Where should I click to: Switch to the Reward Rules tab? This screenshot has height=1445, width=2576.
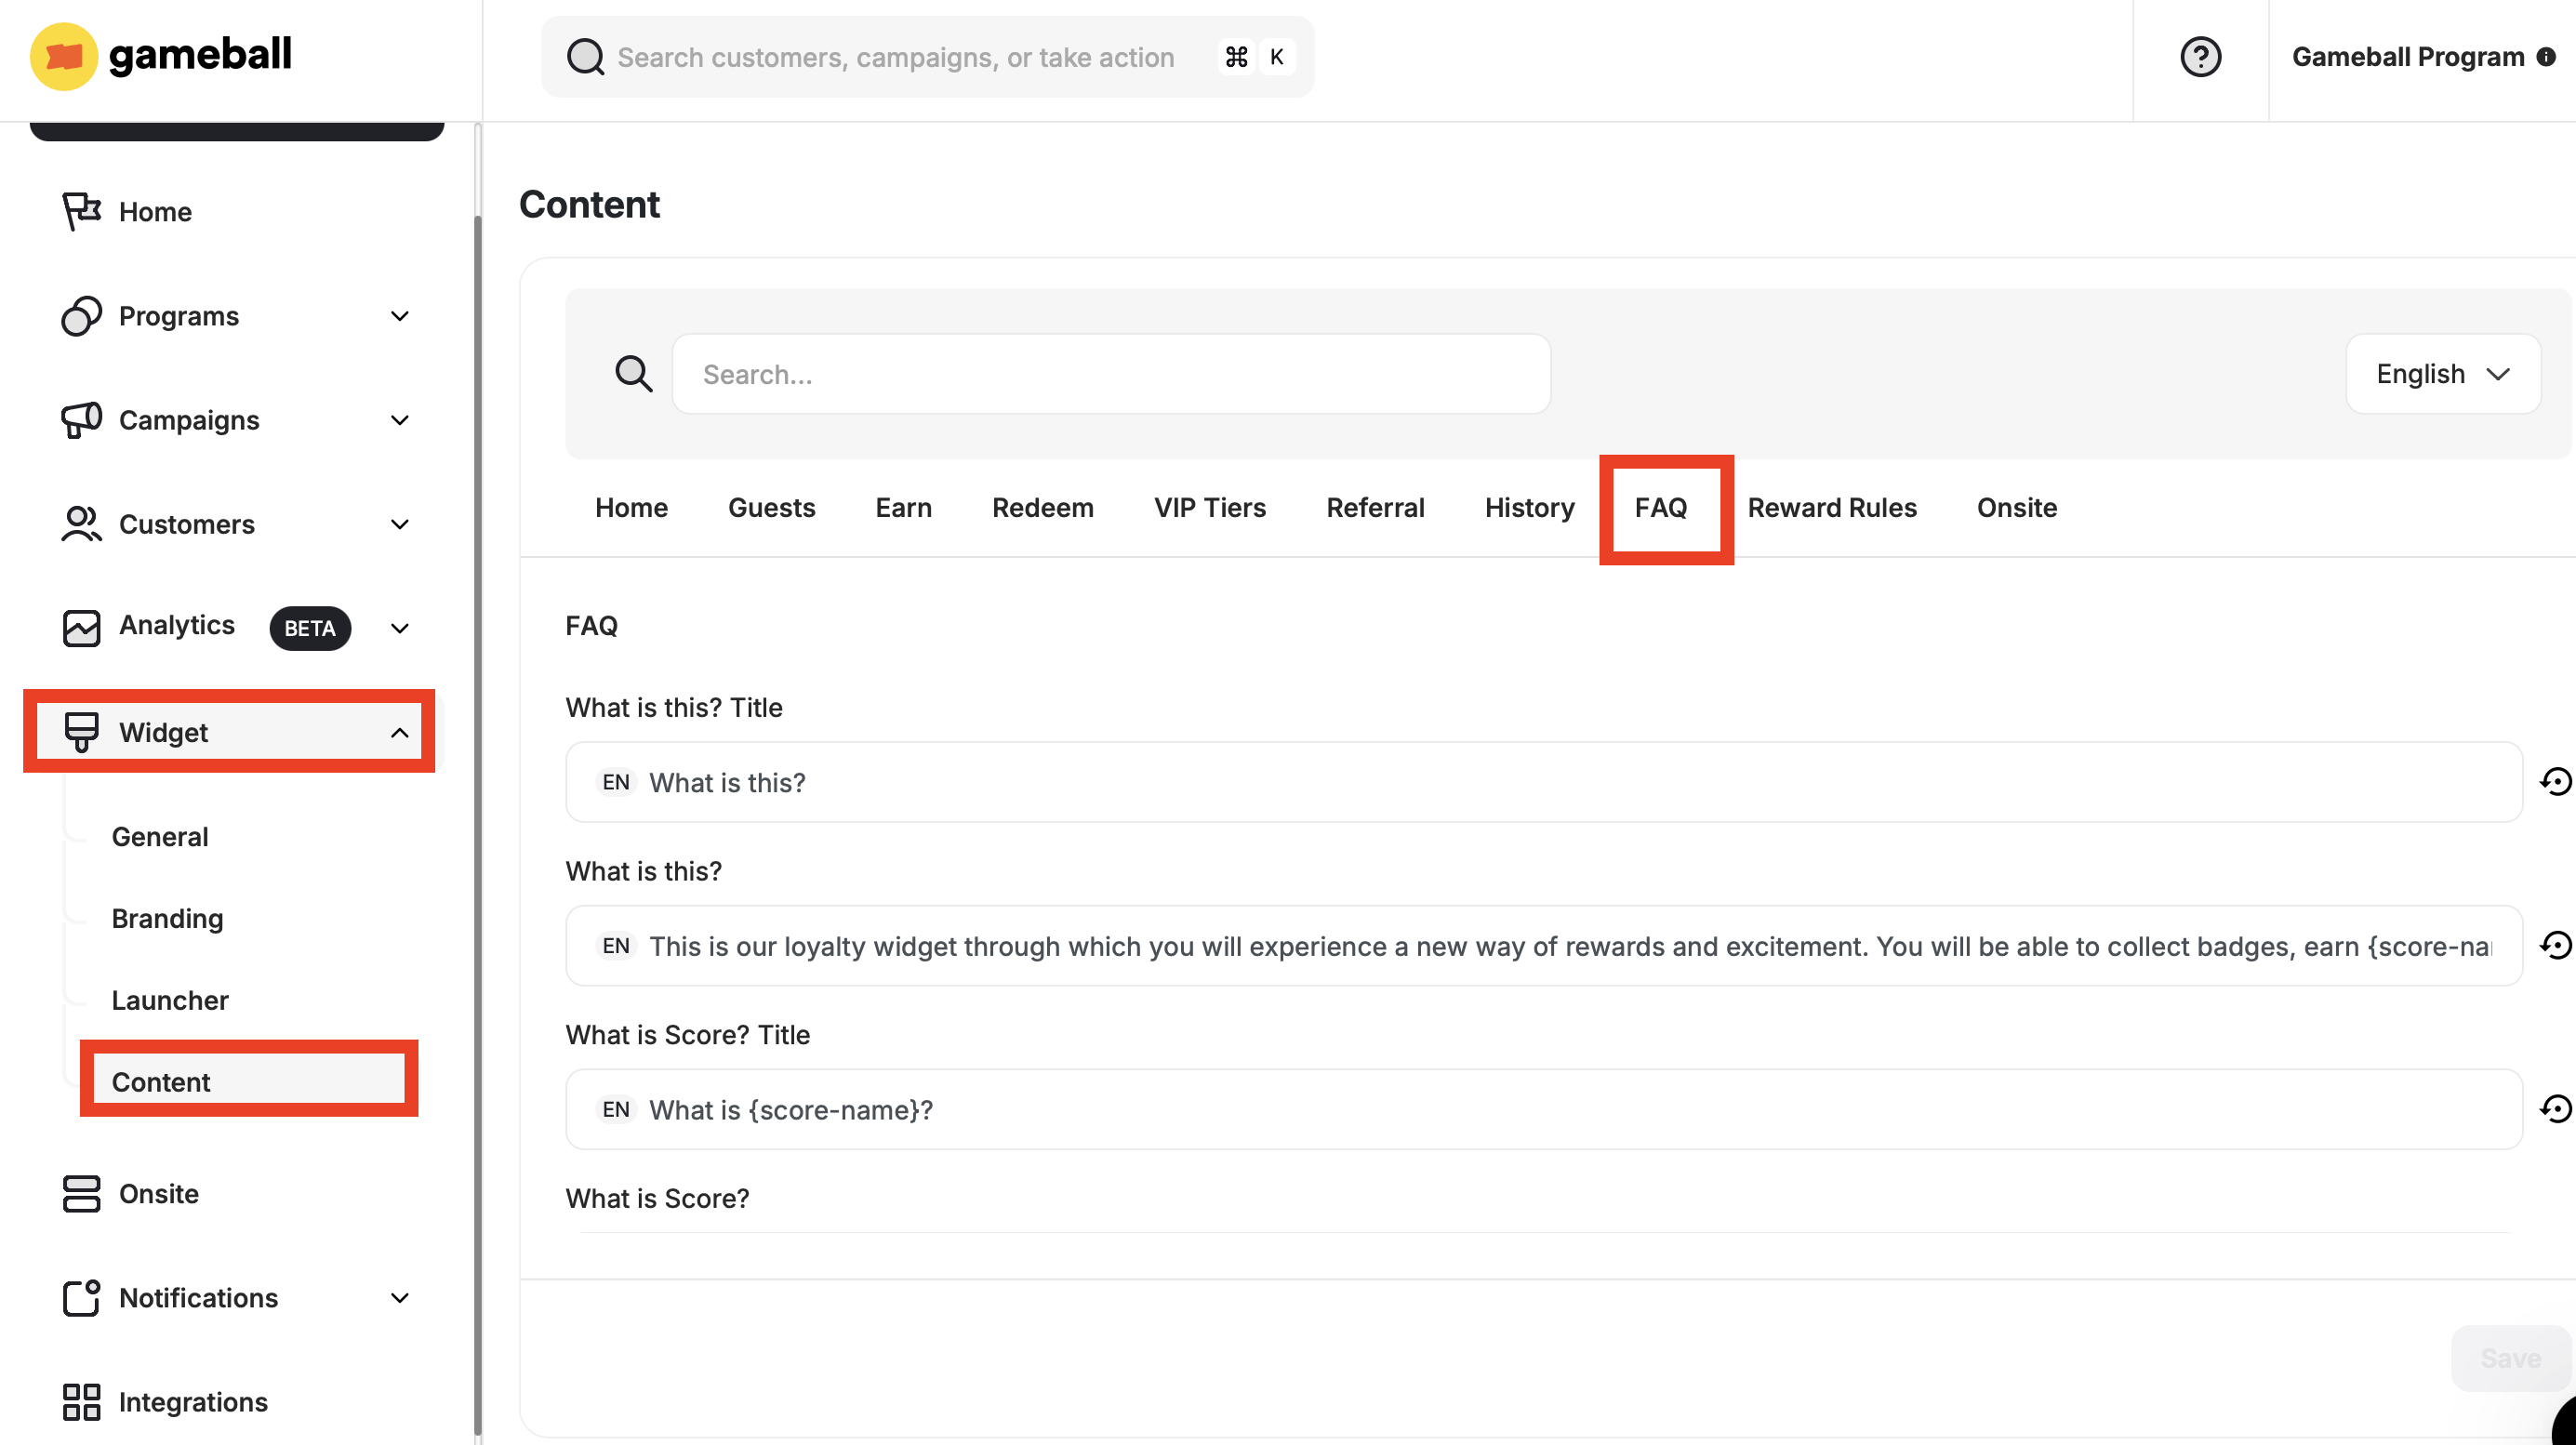click(x=1831, y=507)
